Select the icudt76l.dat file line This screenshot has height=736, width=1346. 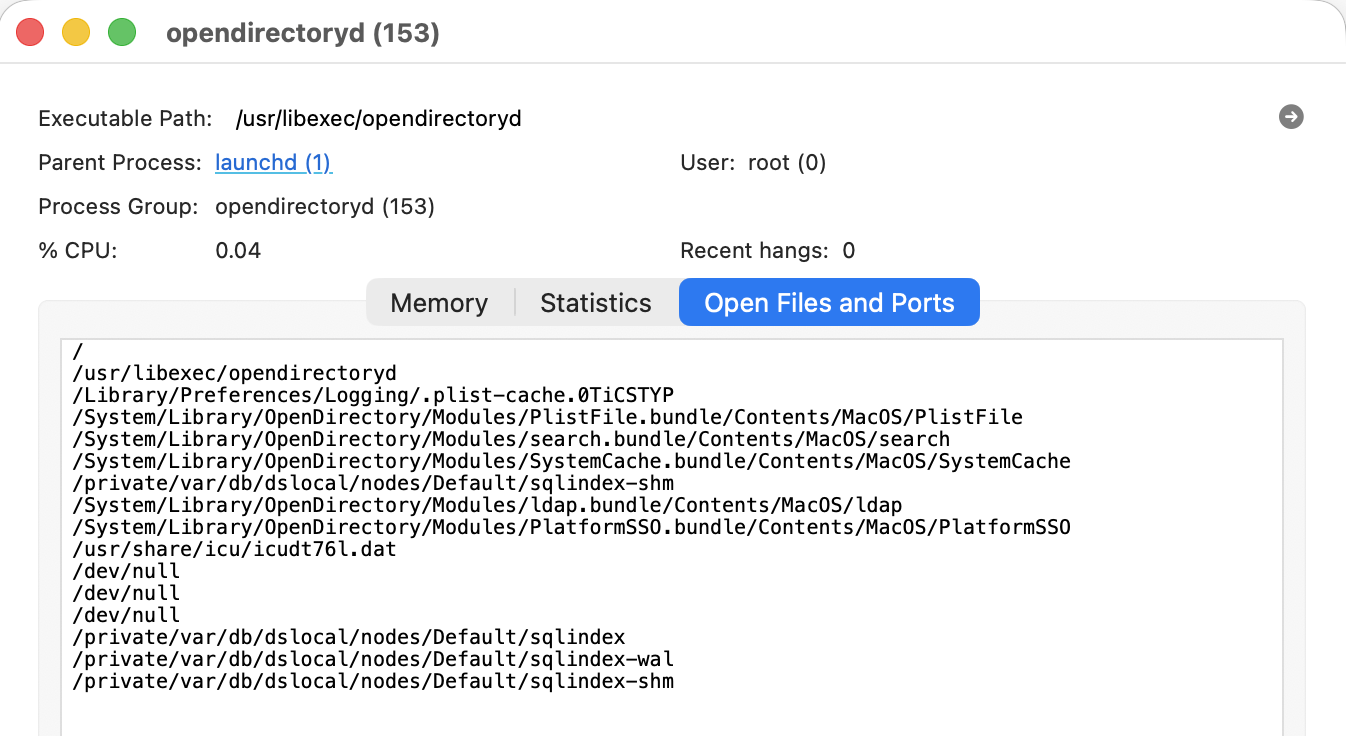(234, 549)
